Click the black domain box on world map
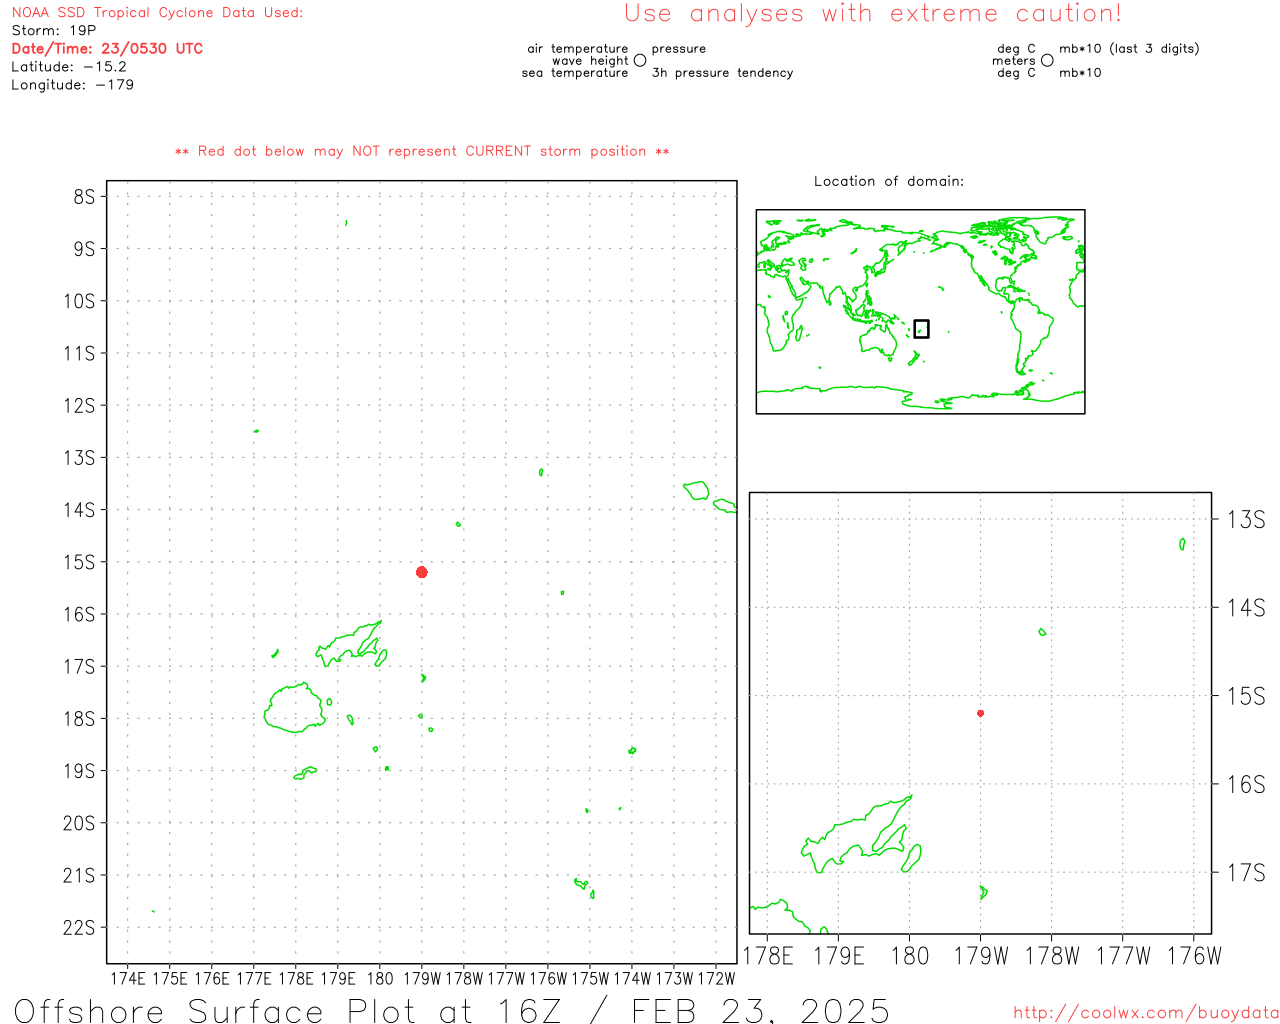 click(921, 328)
